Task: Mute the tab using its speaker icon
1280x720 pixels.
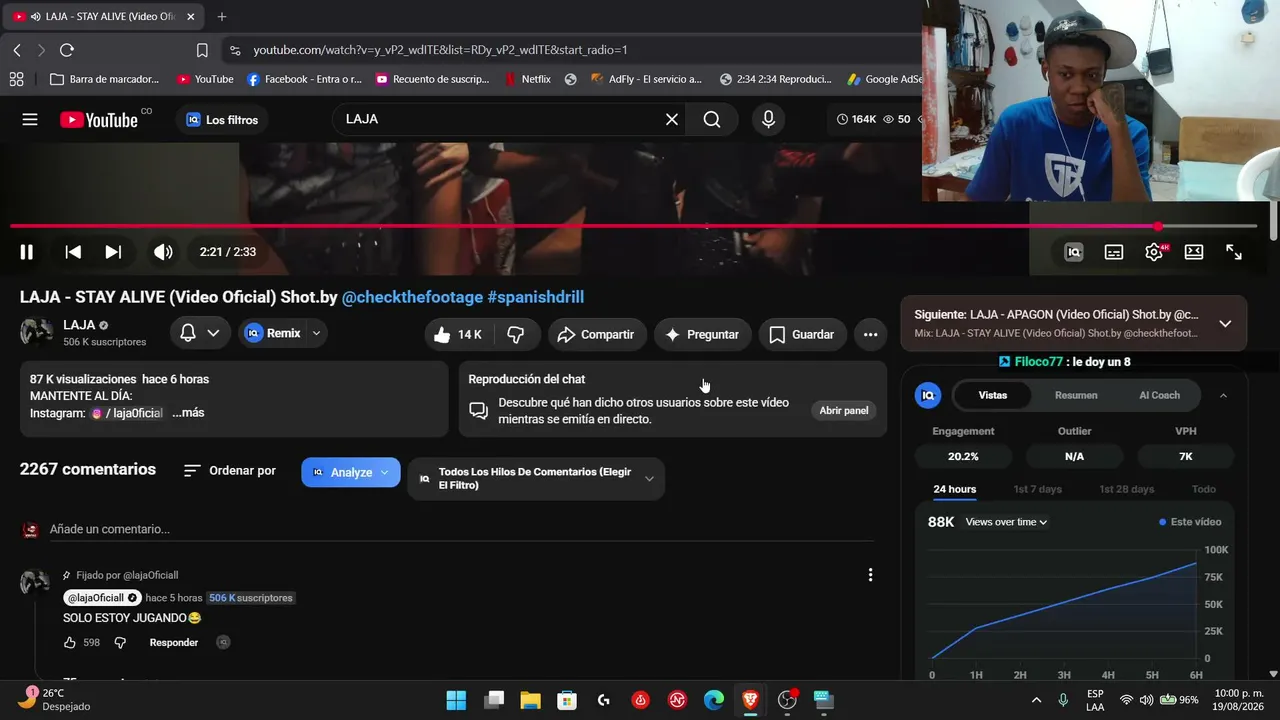Action: tap(36, 16)
